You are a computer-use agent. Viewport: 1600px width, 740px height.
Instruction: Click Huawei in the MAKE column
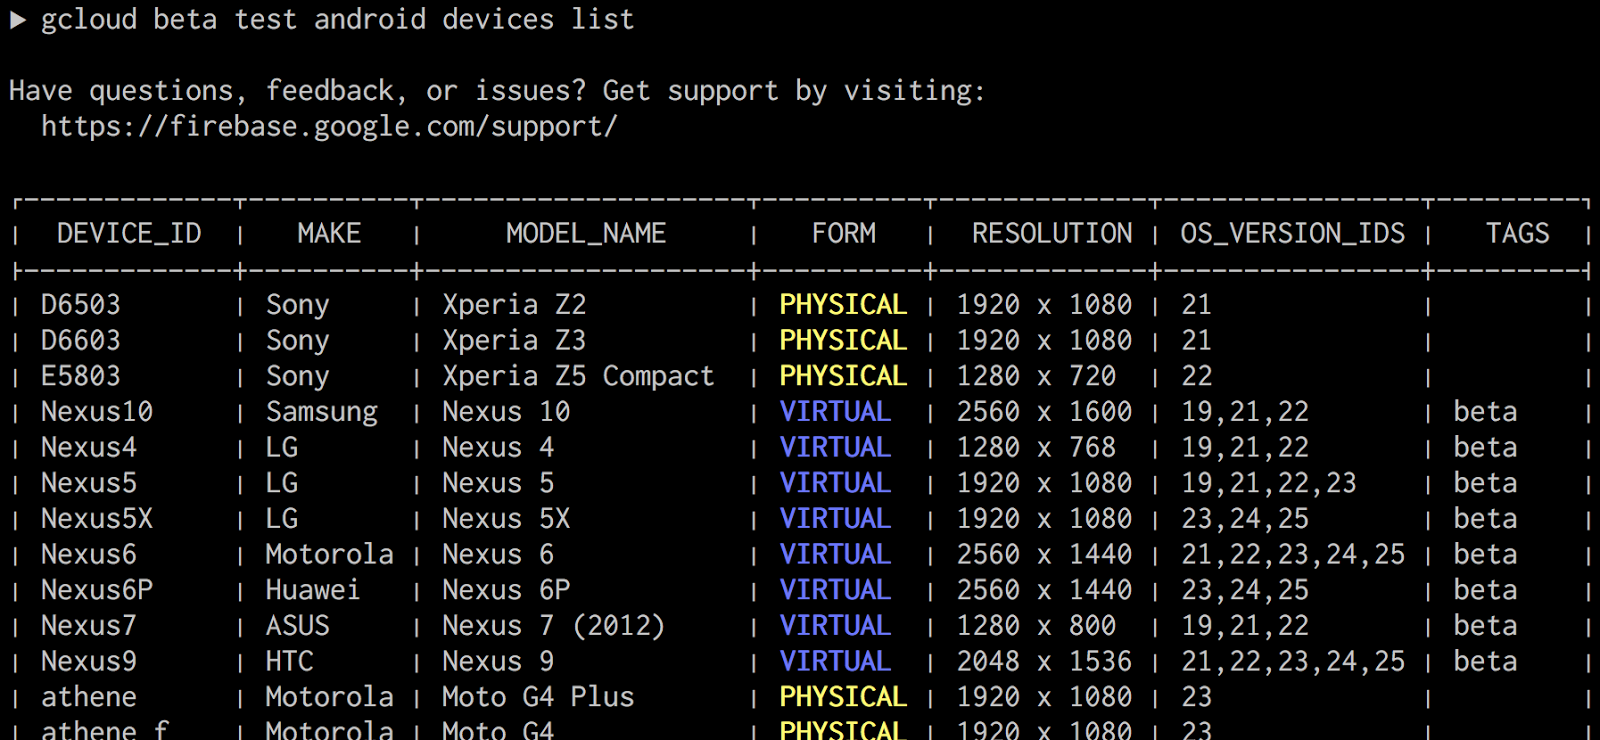pos(312,590)
